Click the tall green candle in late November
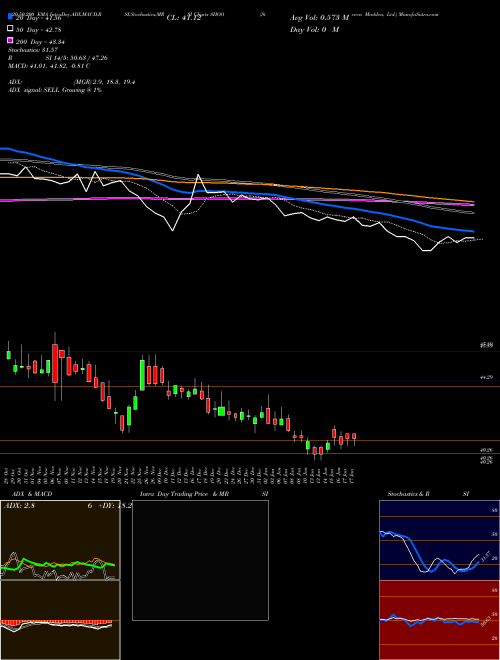The width and height of the screenshot is (500, 660). pyautogui.click(x=142, y=375)
